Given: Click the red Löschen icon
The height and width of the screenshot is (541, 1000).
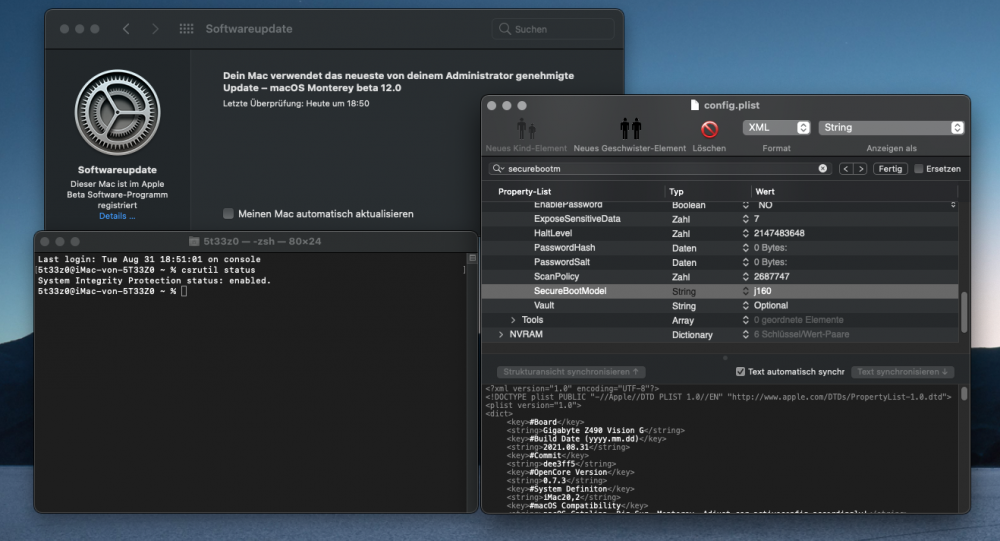Looking at the screenshot, I should [x=709, y=130].
